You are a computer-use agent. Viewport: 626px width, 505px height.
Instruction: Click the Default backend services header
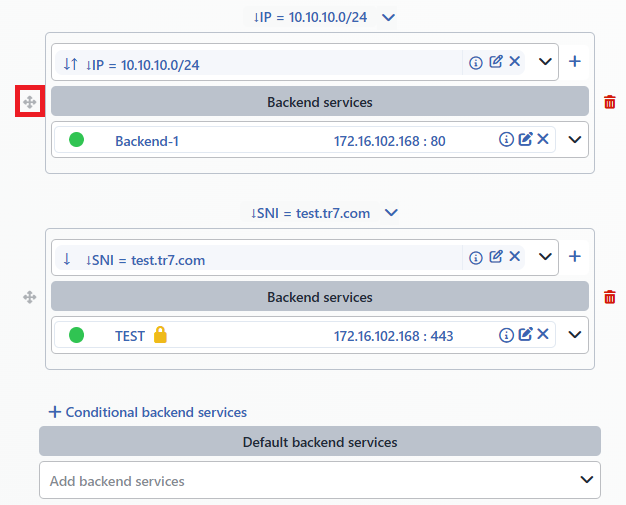click(x=320, y=442)
